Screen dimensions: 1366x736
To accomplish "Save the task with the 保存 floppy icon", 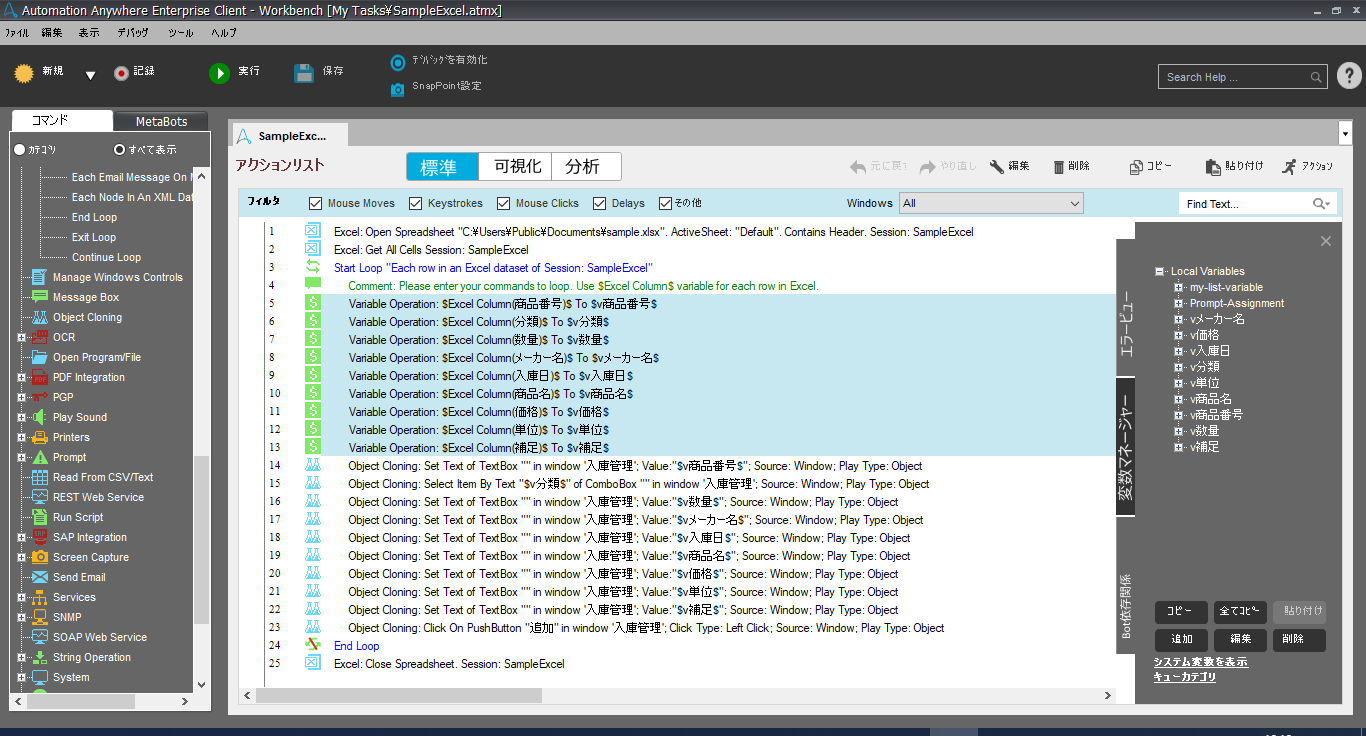I will [304, 73].
